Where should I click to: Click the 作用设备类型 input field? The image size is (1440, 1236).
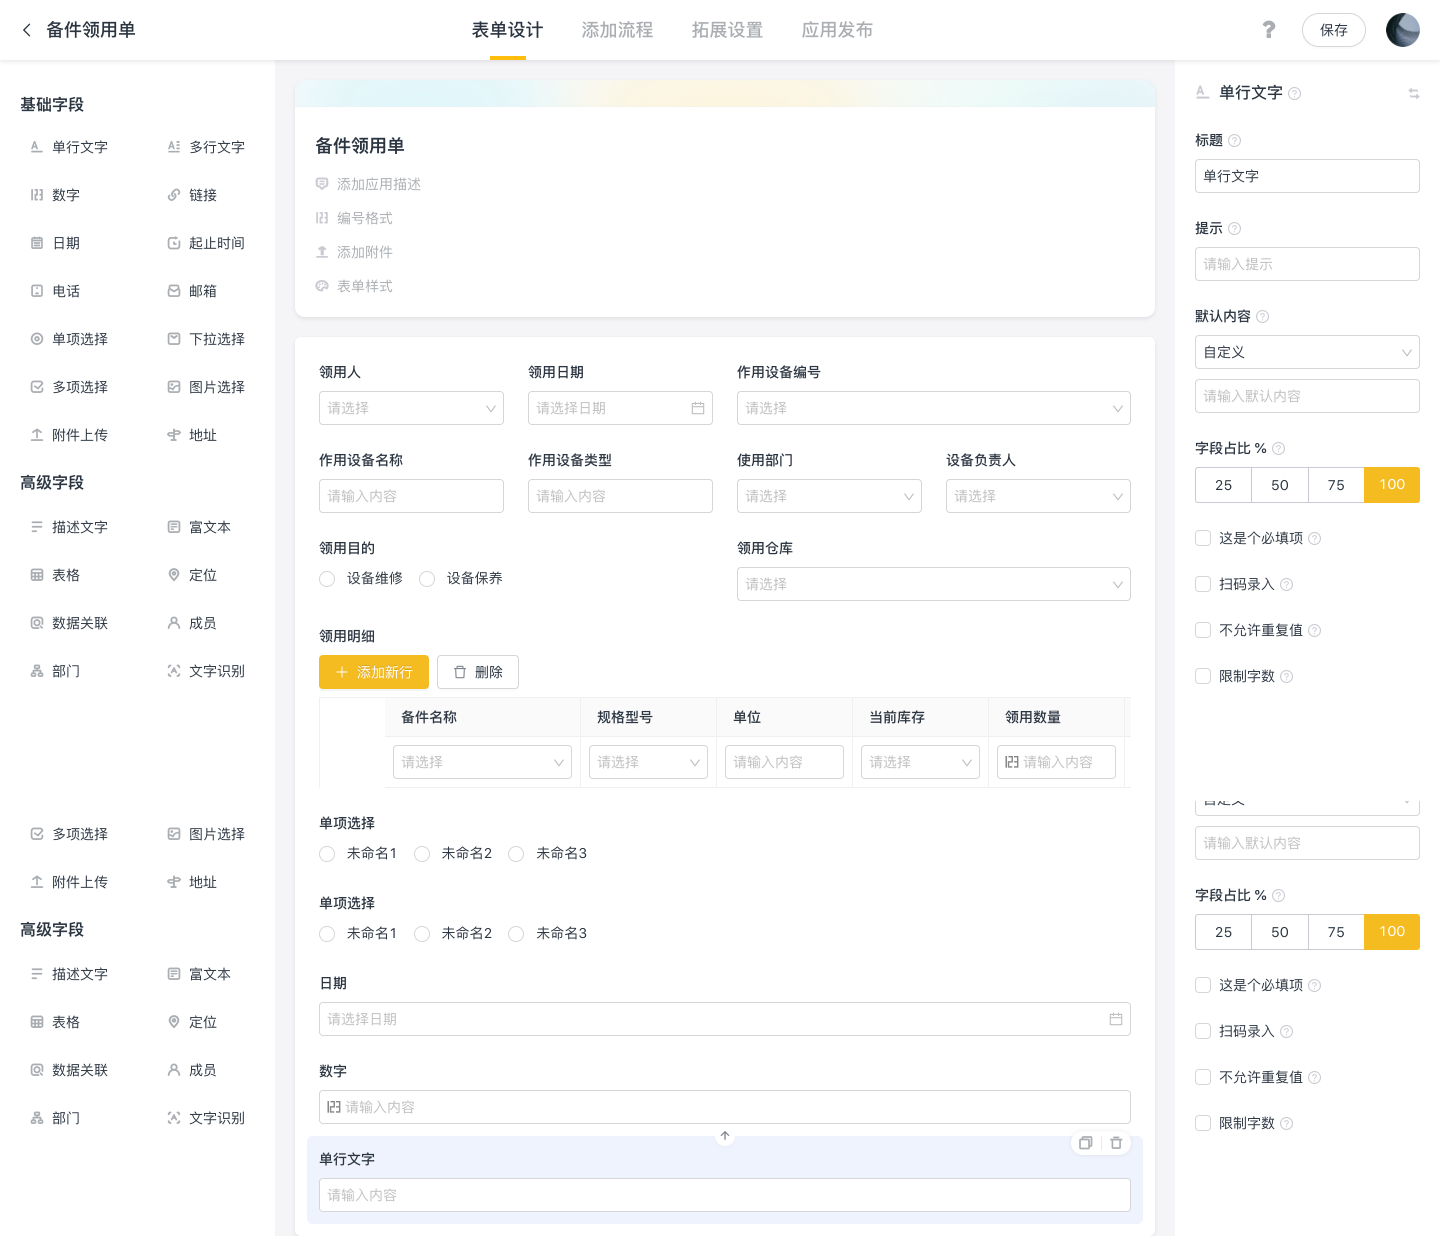click(620, 496)
